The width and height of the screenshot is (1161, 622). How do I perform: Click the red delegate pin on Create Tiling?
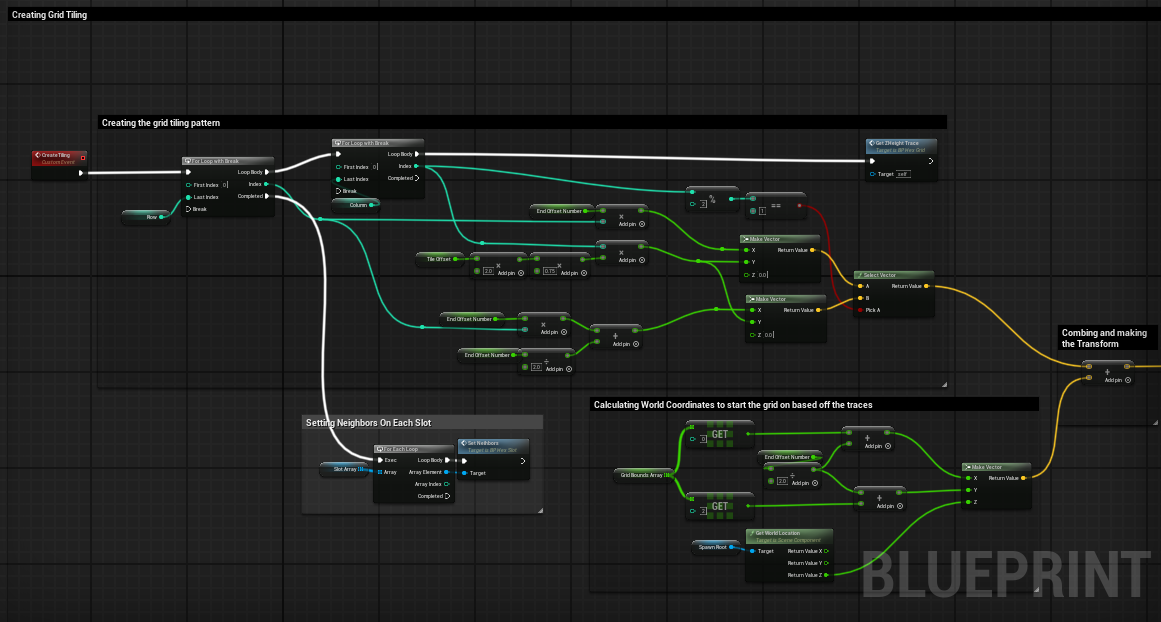coord(83,156)
